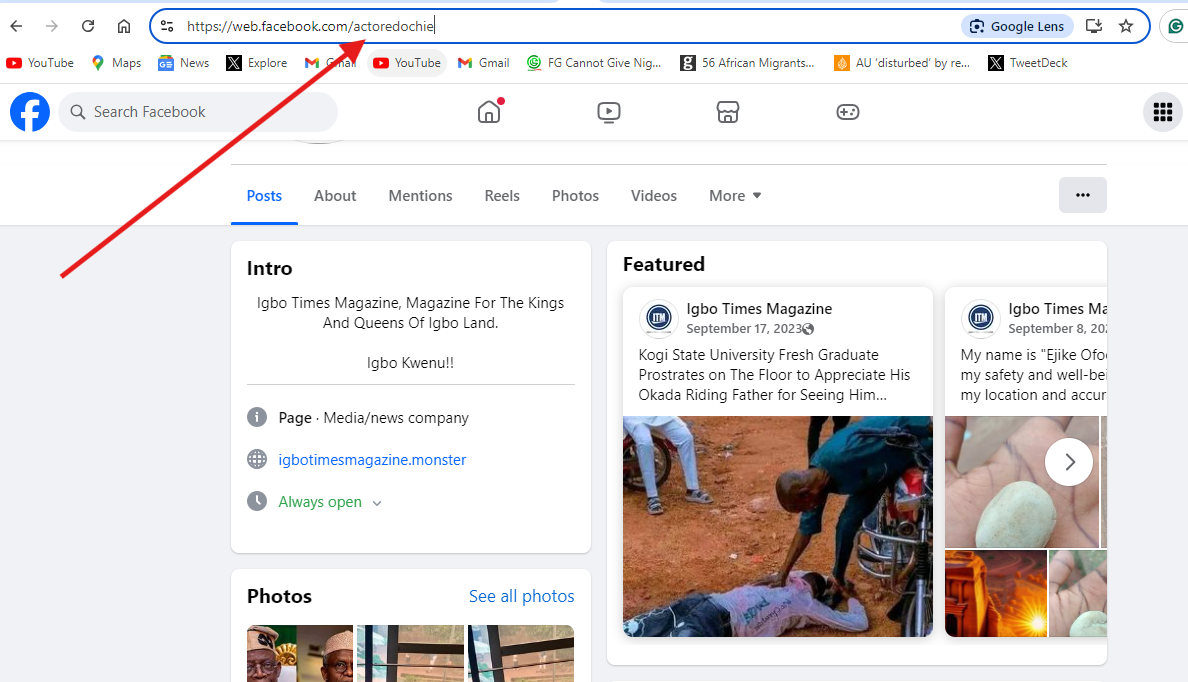This screenshot has width=1188, height=682.
Task: Open the Facebook Video icon
Action: click(x=608, y=112)
